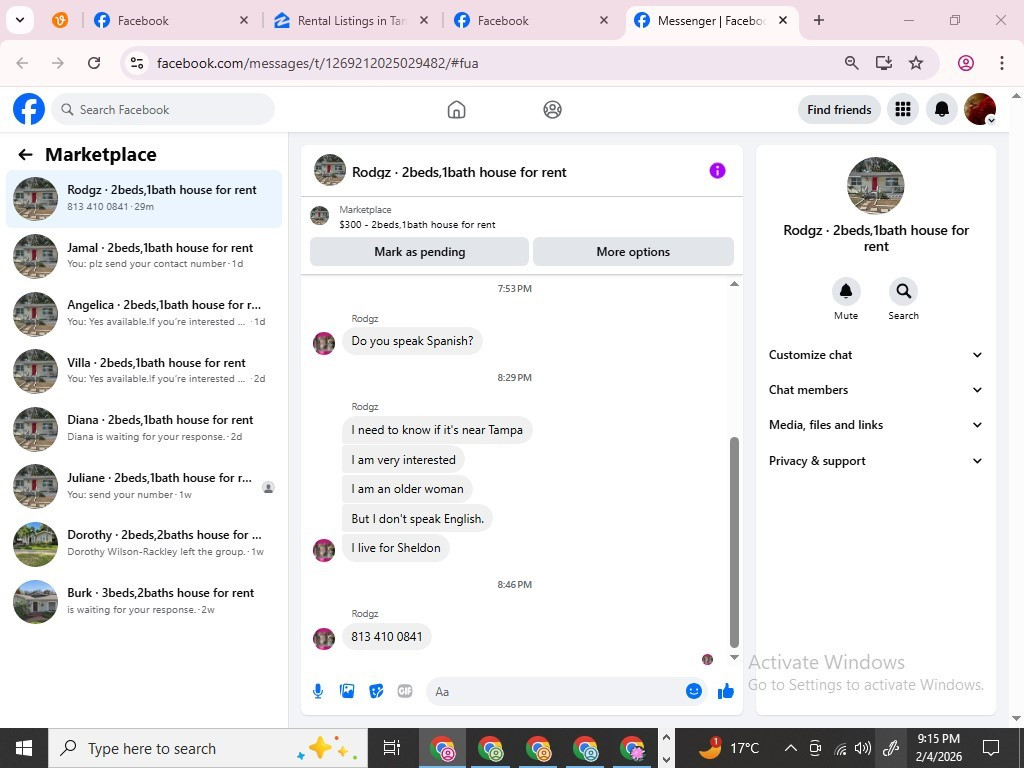Image resolution: width=1024 pixels, height=768 pixels.
Task: Click the weather 17°C taskbar widget
Action: 729,748
